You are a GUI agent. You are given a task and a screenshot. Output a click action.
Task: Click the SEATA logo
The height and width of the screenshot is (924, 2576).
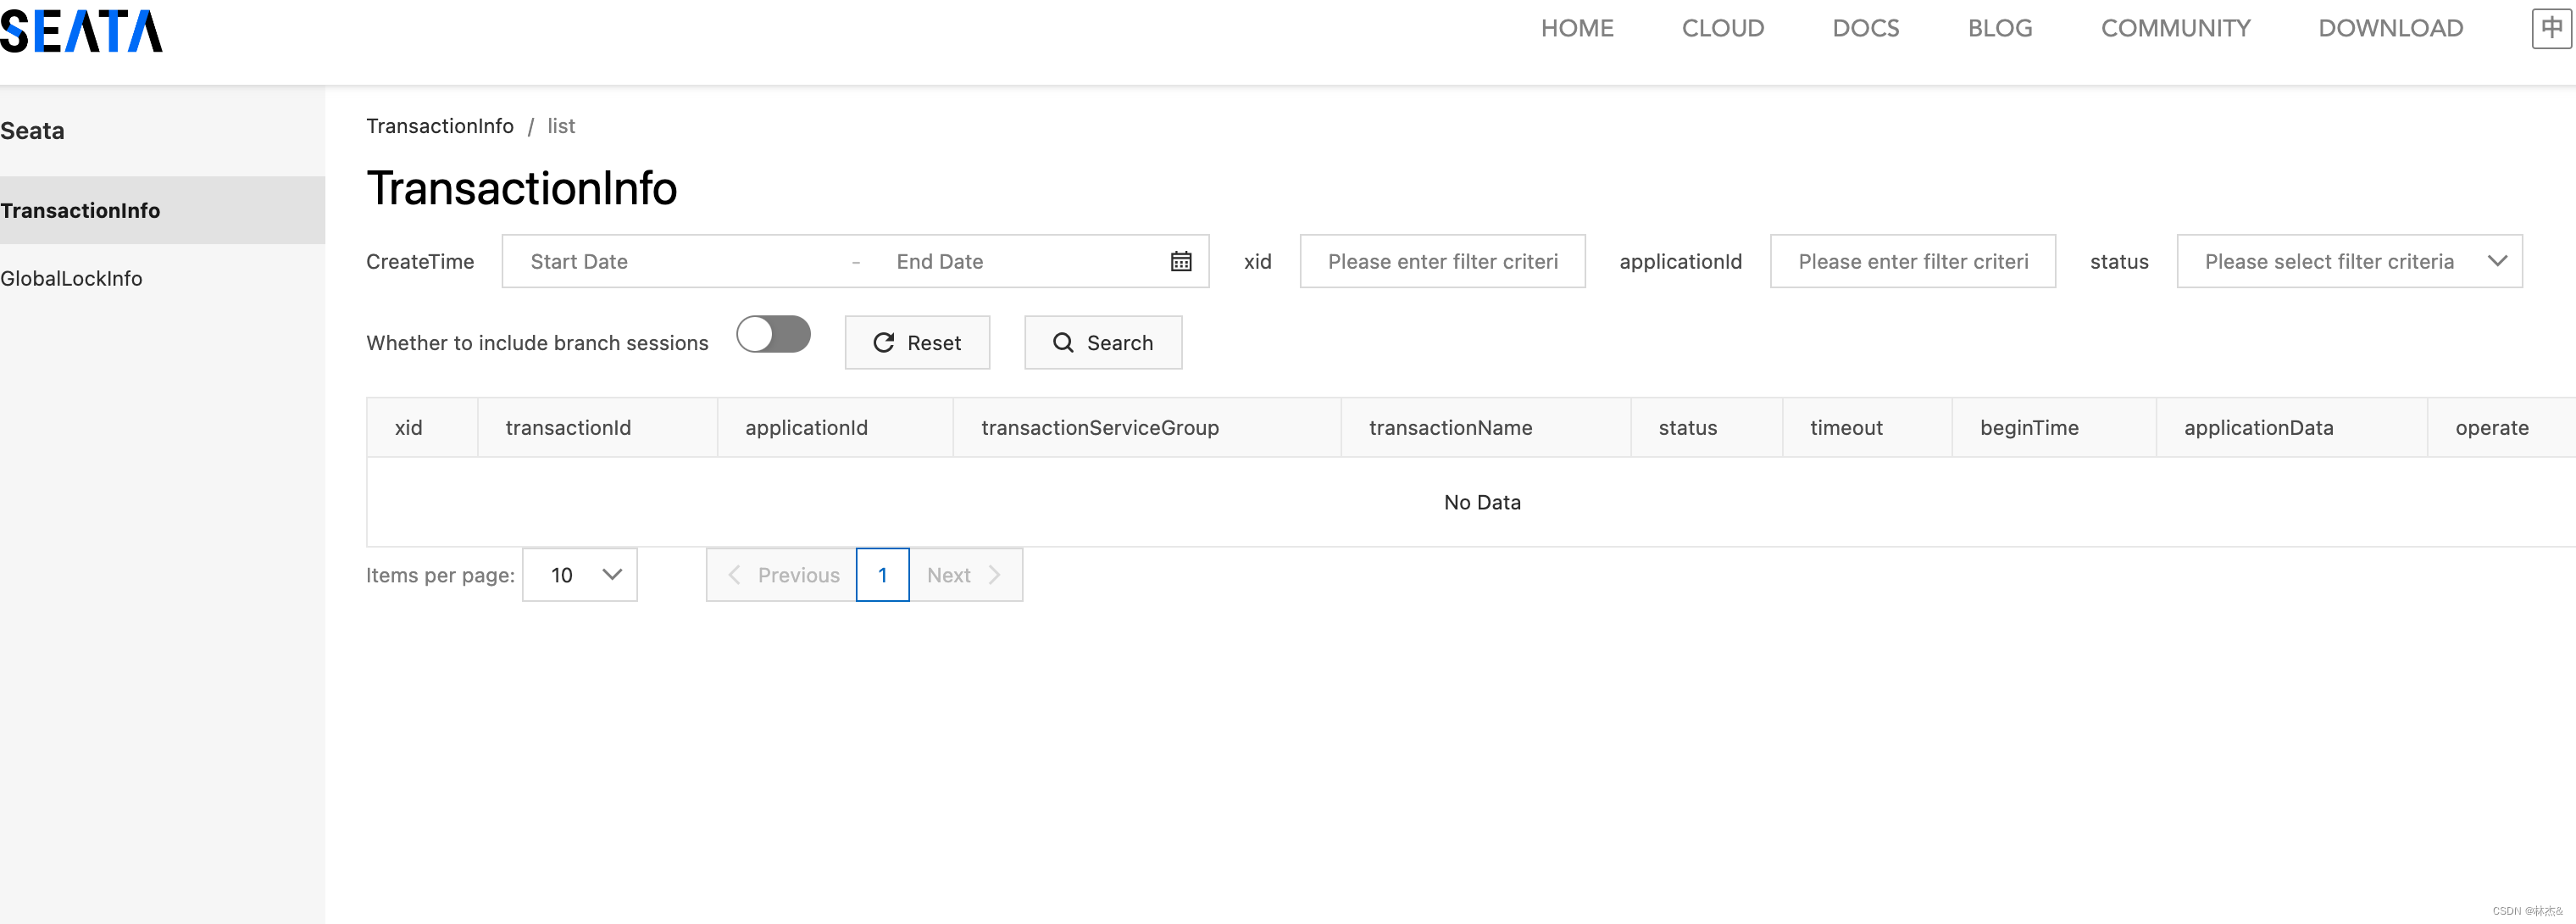point(82,31)
